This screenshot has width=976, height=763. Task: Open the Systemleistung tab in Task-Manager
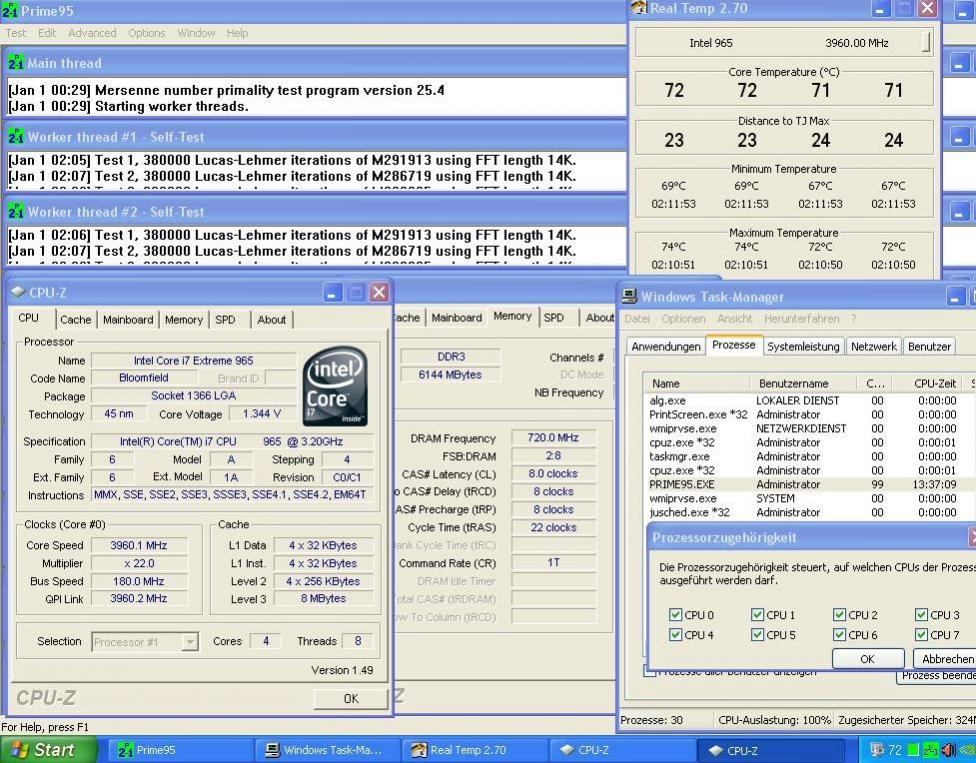coord(803,346)
